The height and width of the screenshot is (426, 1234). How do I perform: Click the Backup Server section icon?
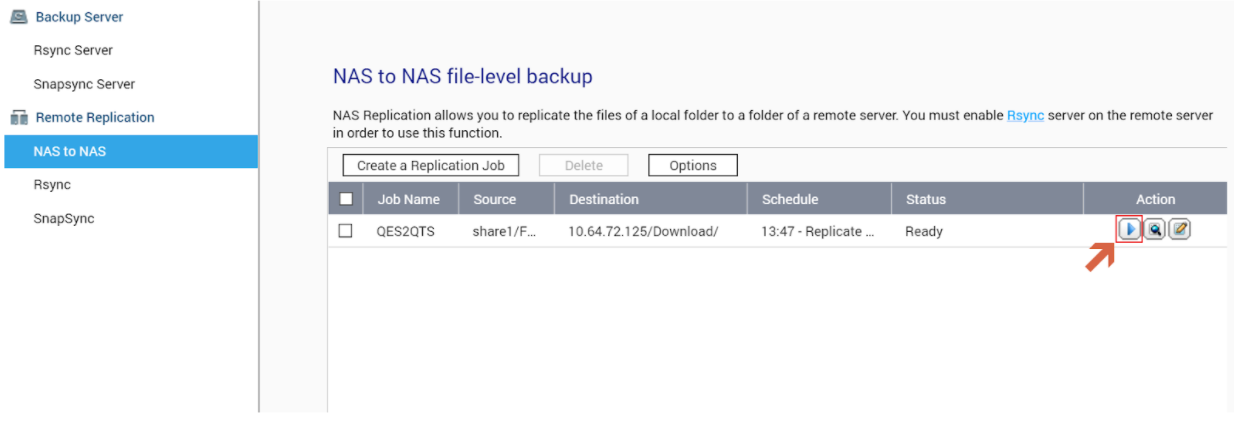(x=19, y=17)
